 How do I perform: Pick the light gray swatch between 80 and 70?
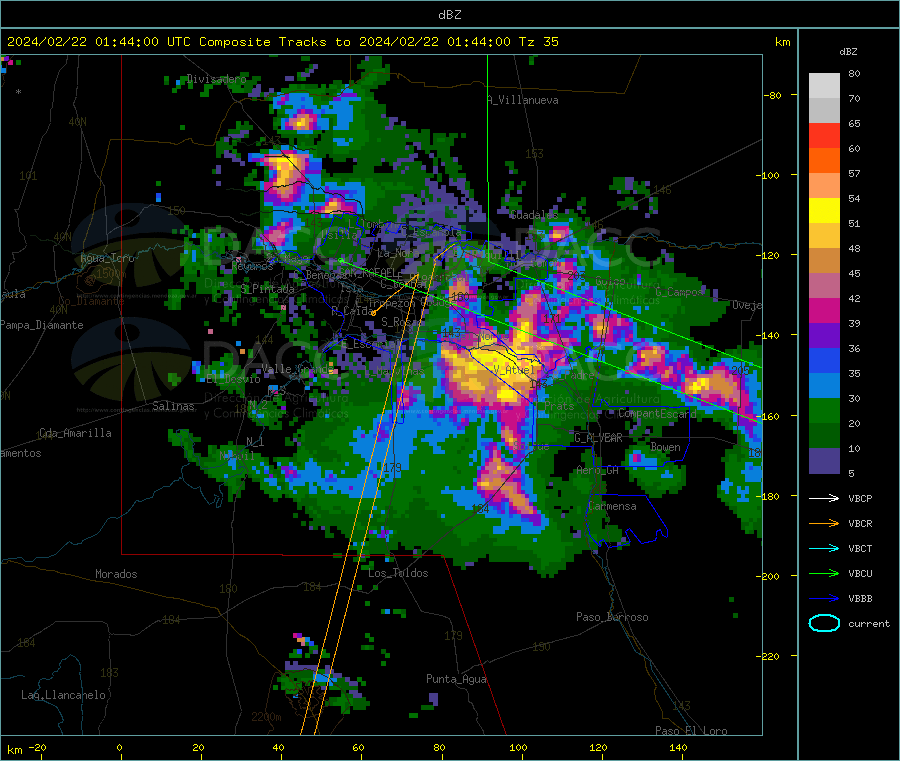(824, 86)
